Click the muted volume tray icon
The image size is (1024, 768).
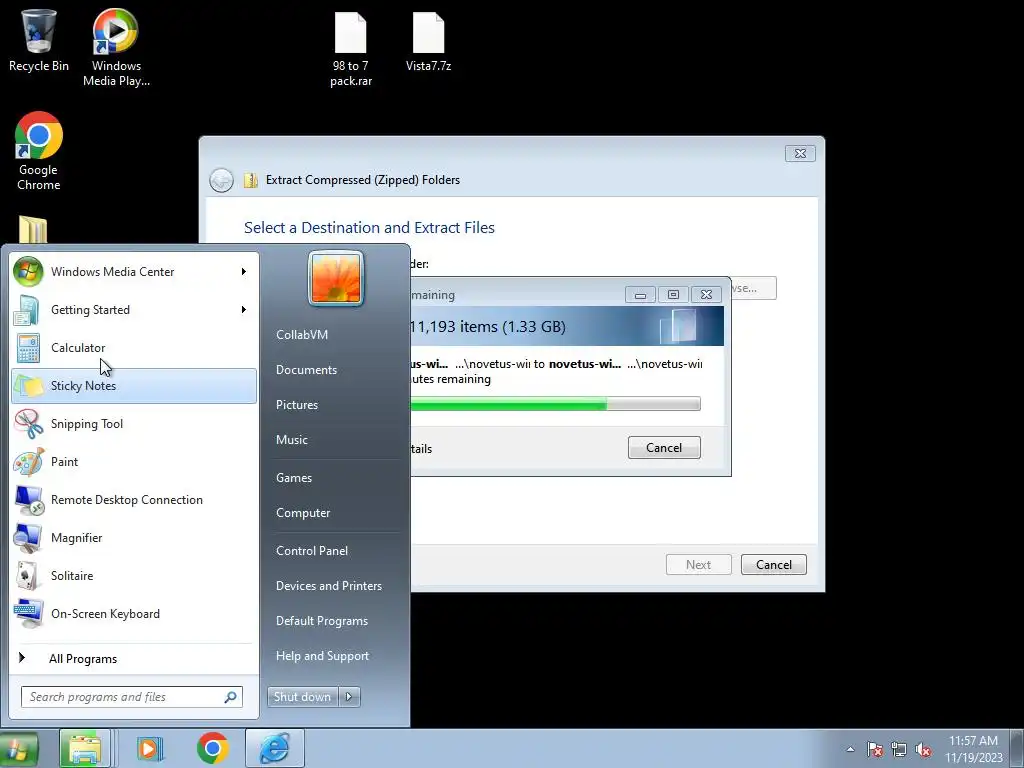[923, 750]
